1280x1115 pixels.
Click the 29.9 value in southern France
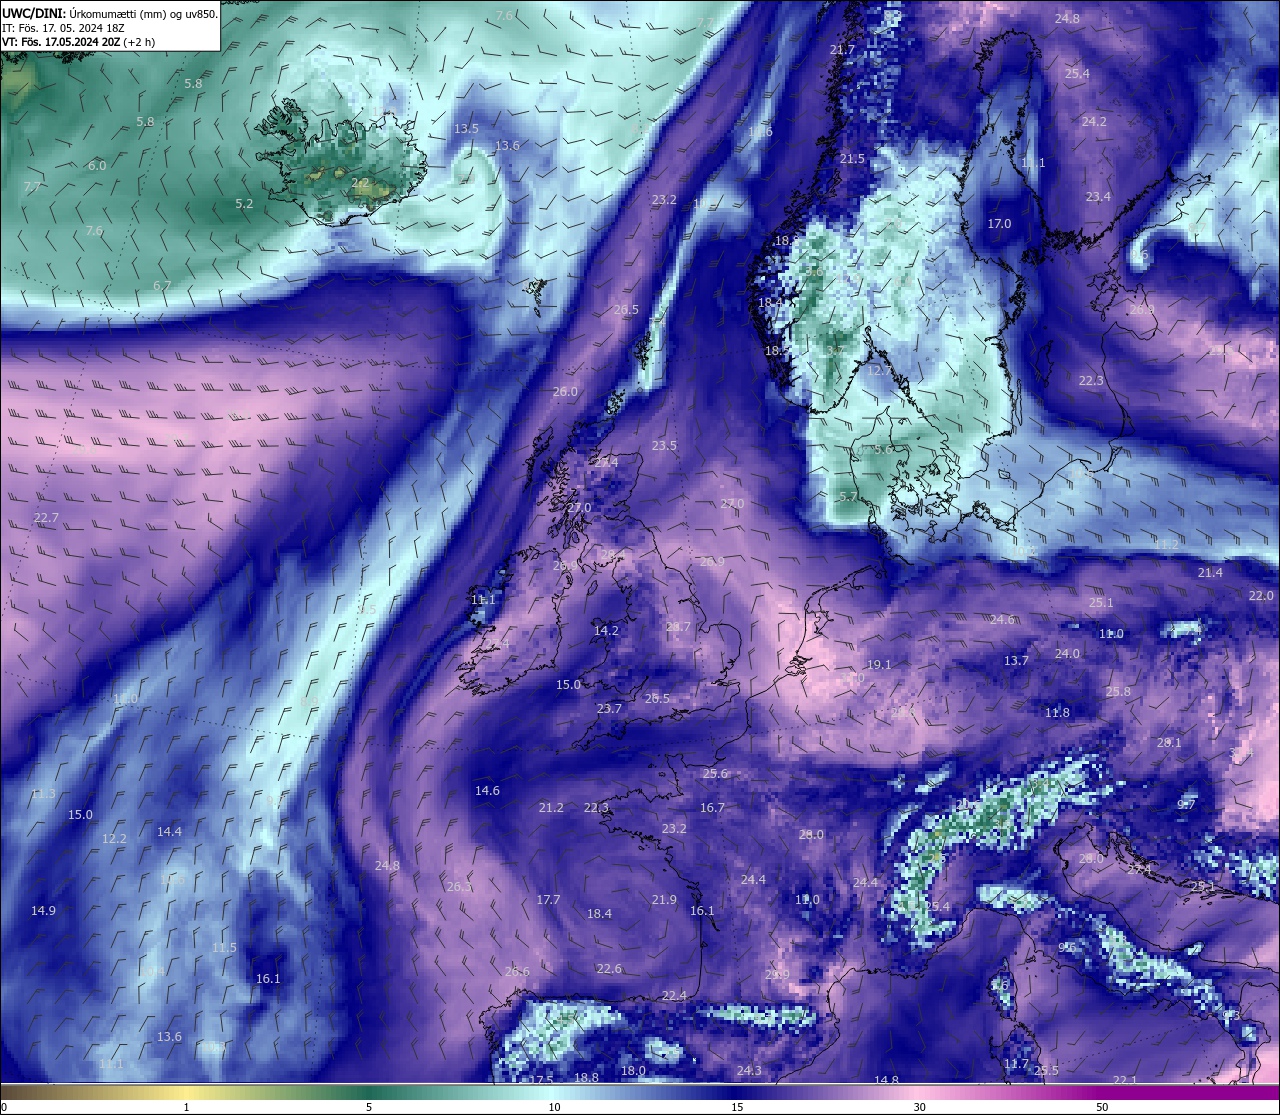pyautogui.click(x=777, y=975)
